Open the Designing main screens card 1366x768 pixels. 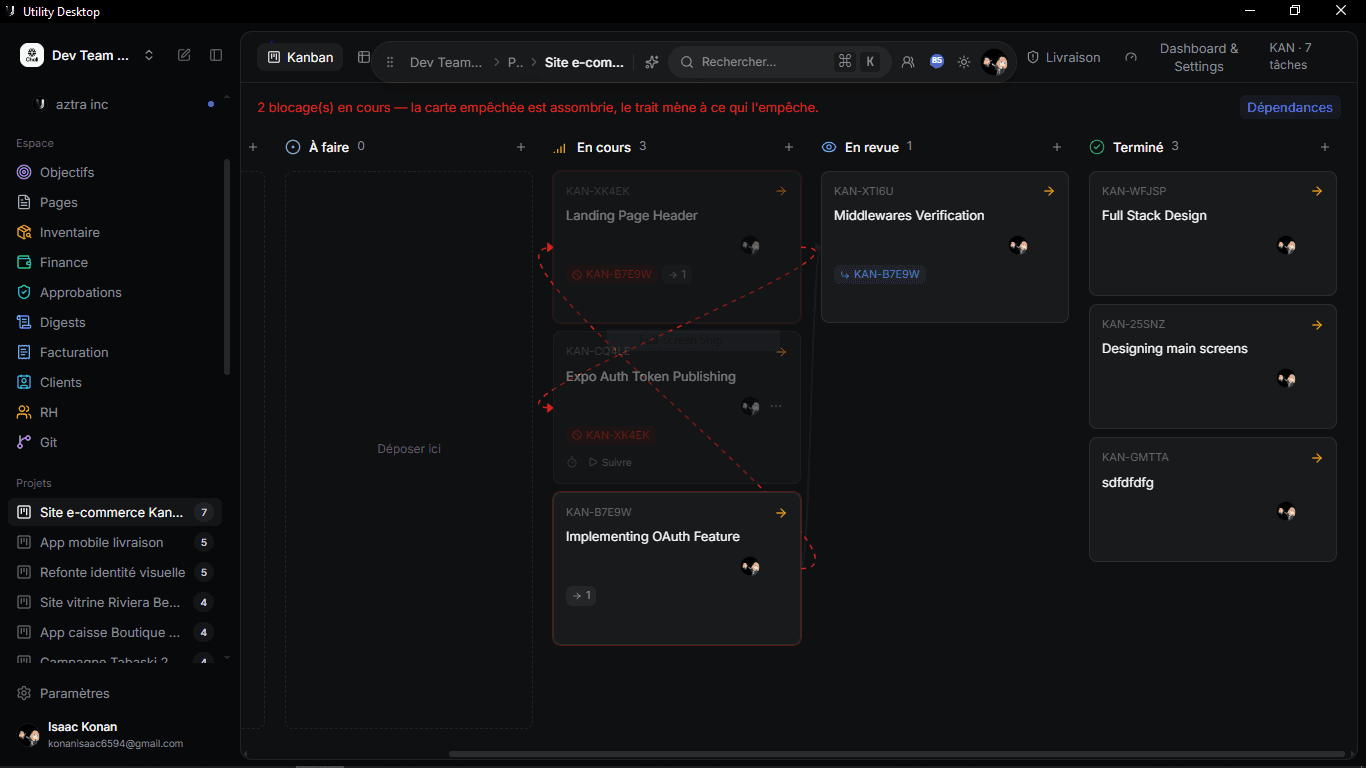[1213, 366]
